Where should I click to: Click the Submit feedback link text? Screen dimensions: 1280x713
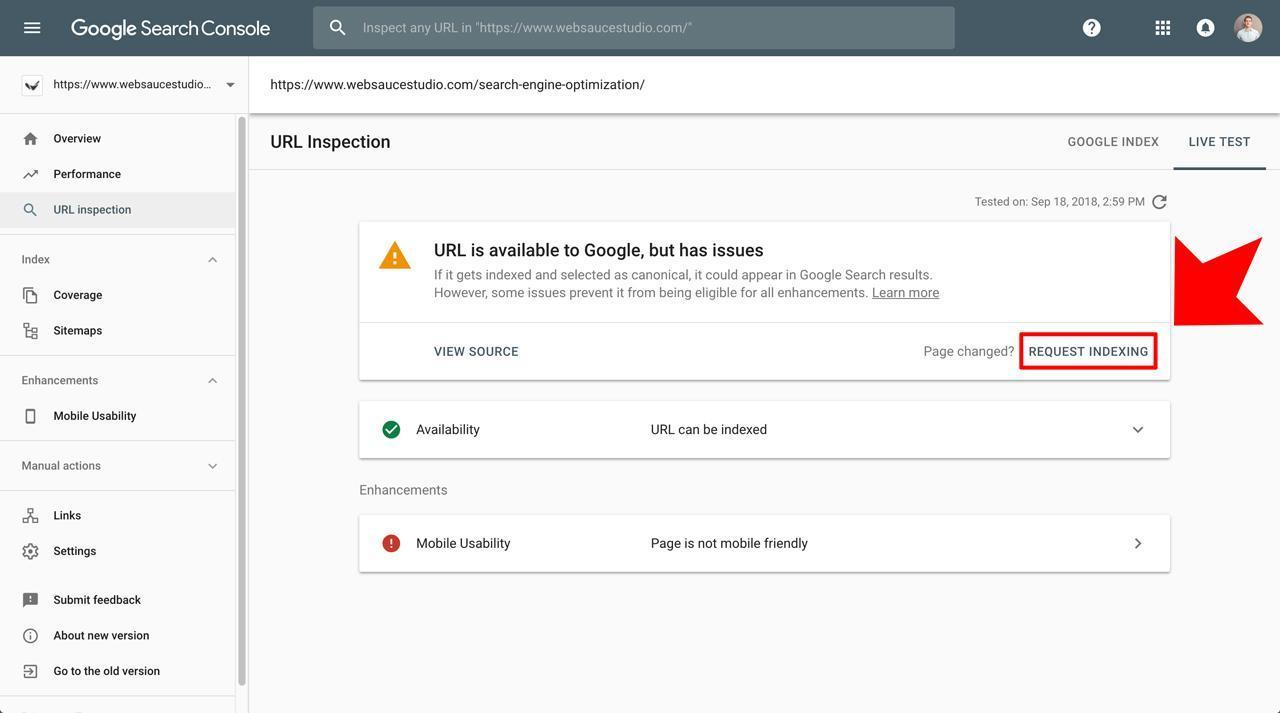point(97,600)
